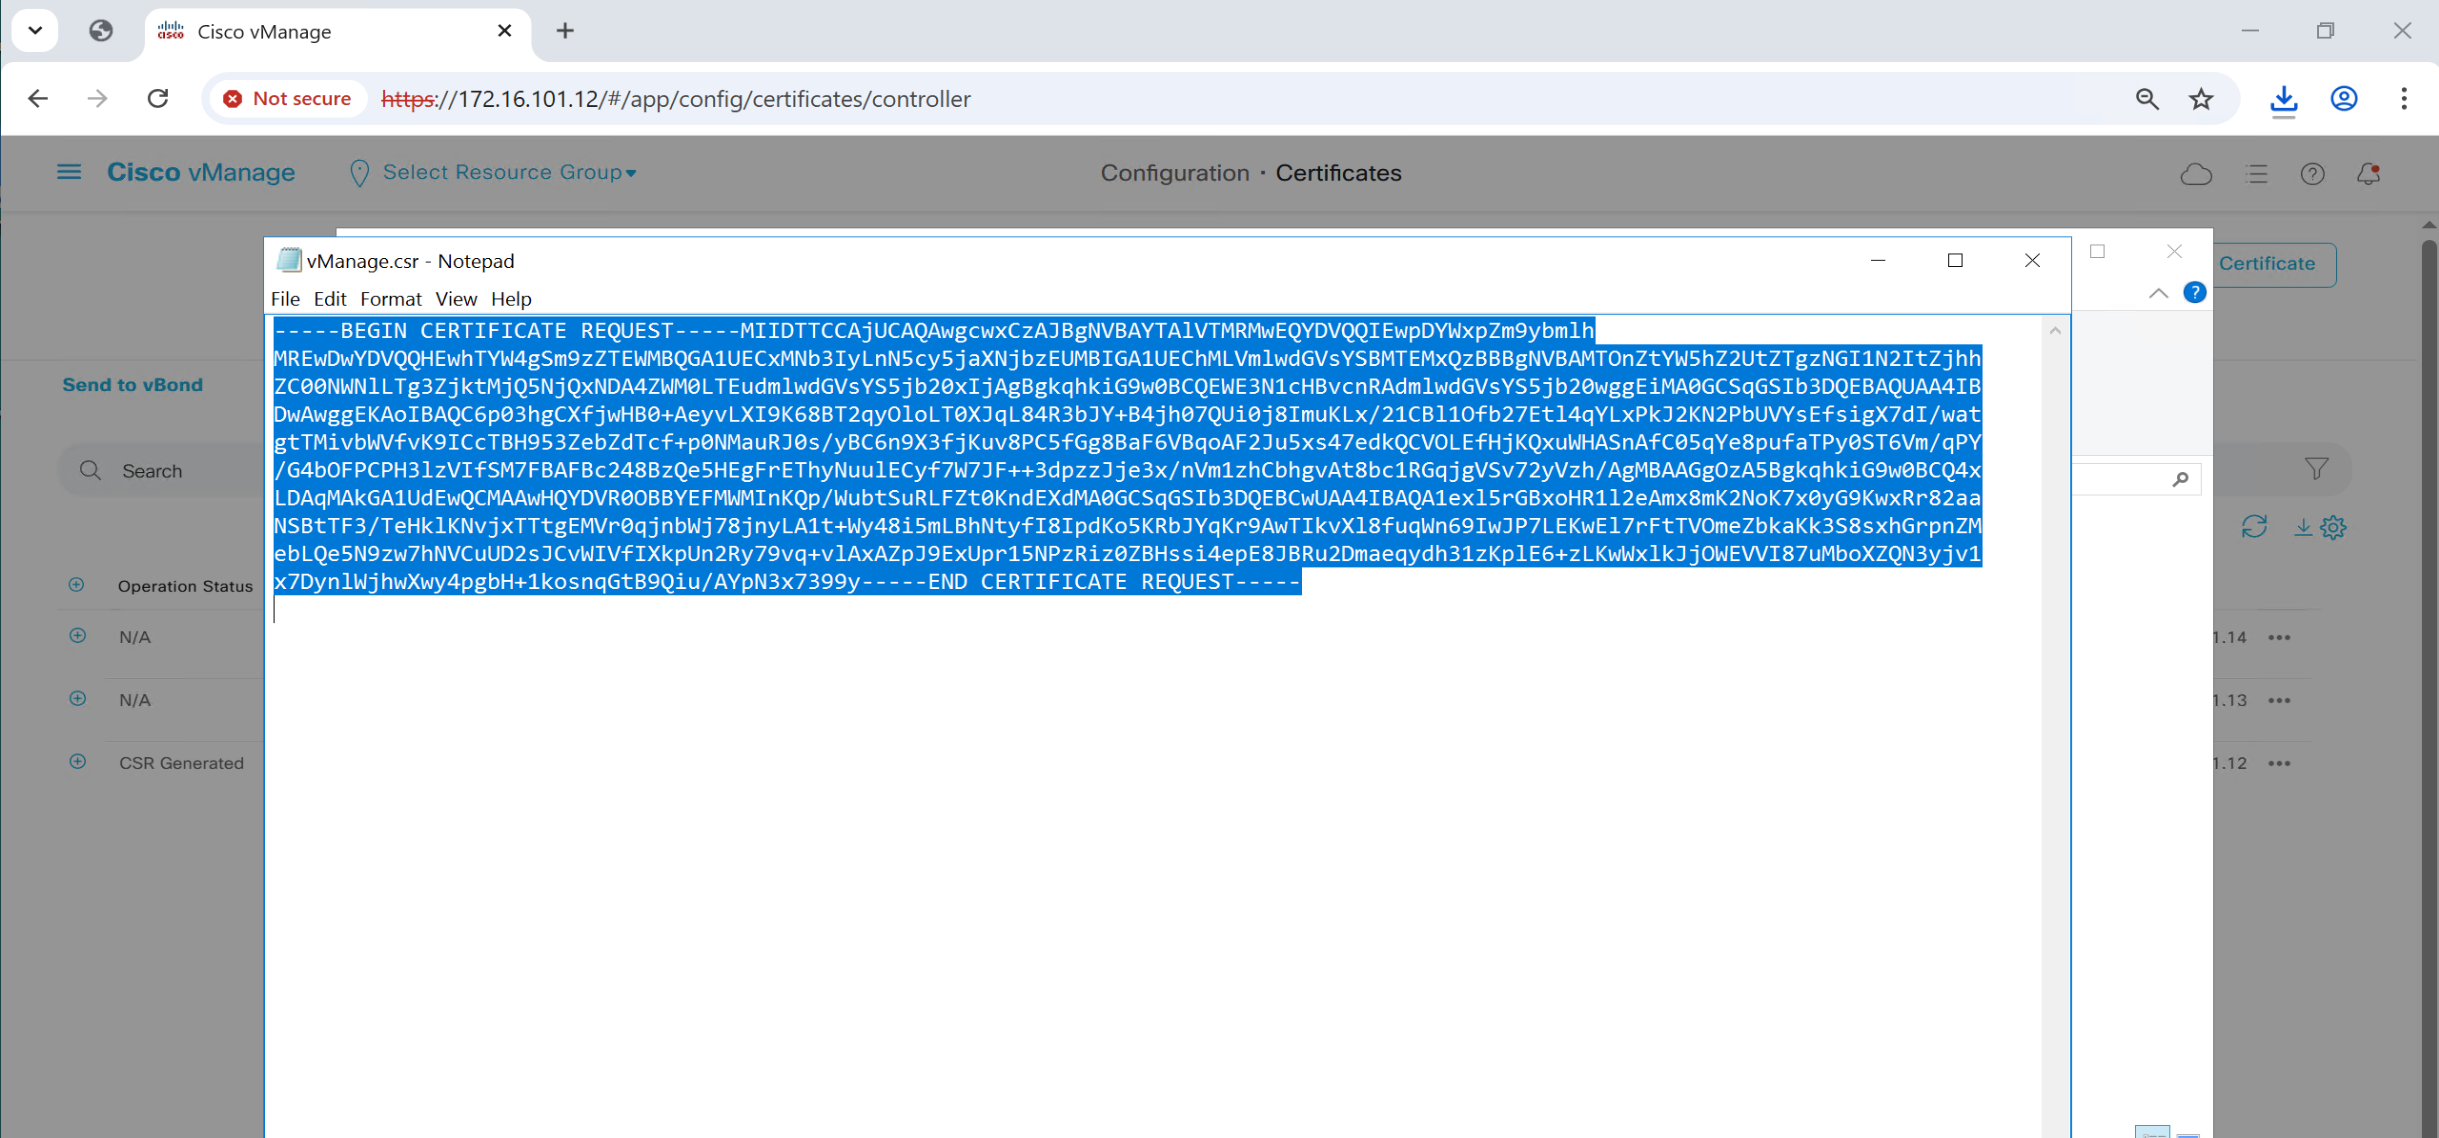The width and height of the screenshot is (2439, 1138).
Task: Open the tab search dropdown arrow
Action: tap(35, 30)
